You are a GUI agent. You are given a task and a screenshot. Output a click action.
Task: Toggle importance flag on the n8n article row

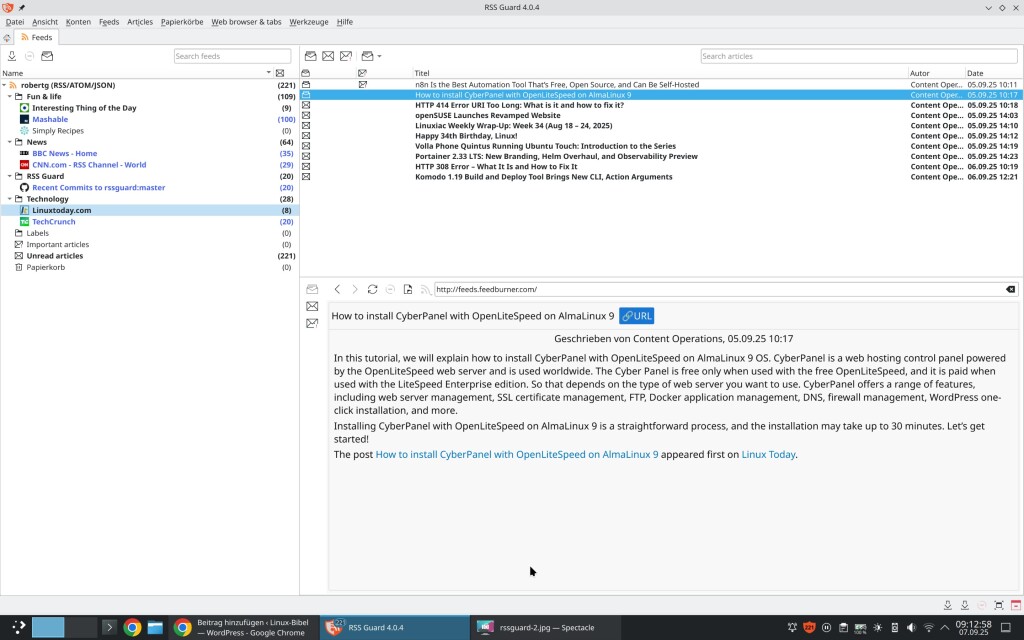click(x=362, y=85)
